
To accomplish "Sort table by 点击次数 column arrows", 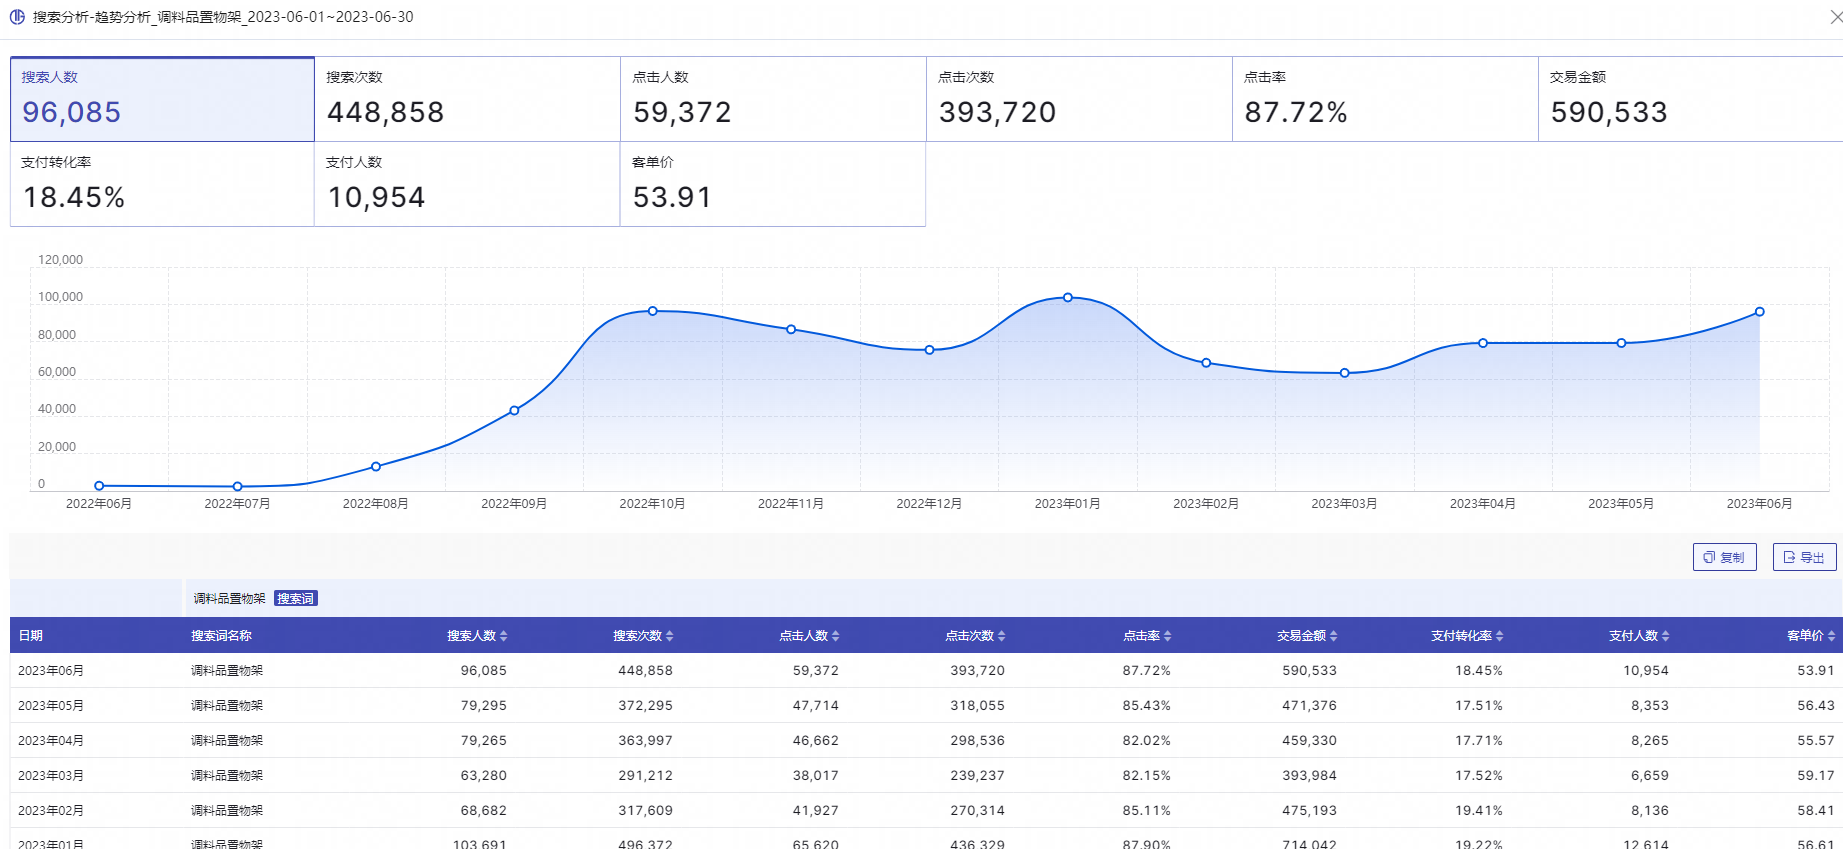I will (1002, 636).
